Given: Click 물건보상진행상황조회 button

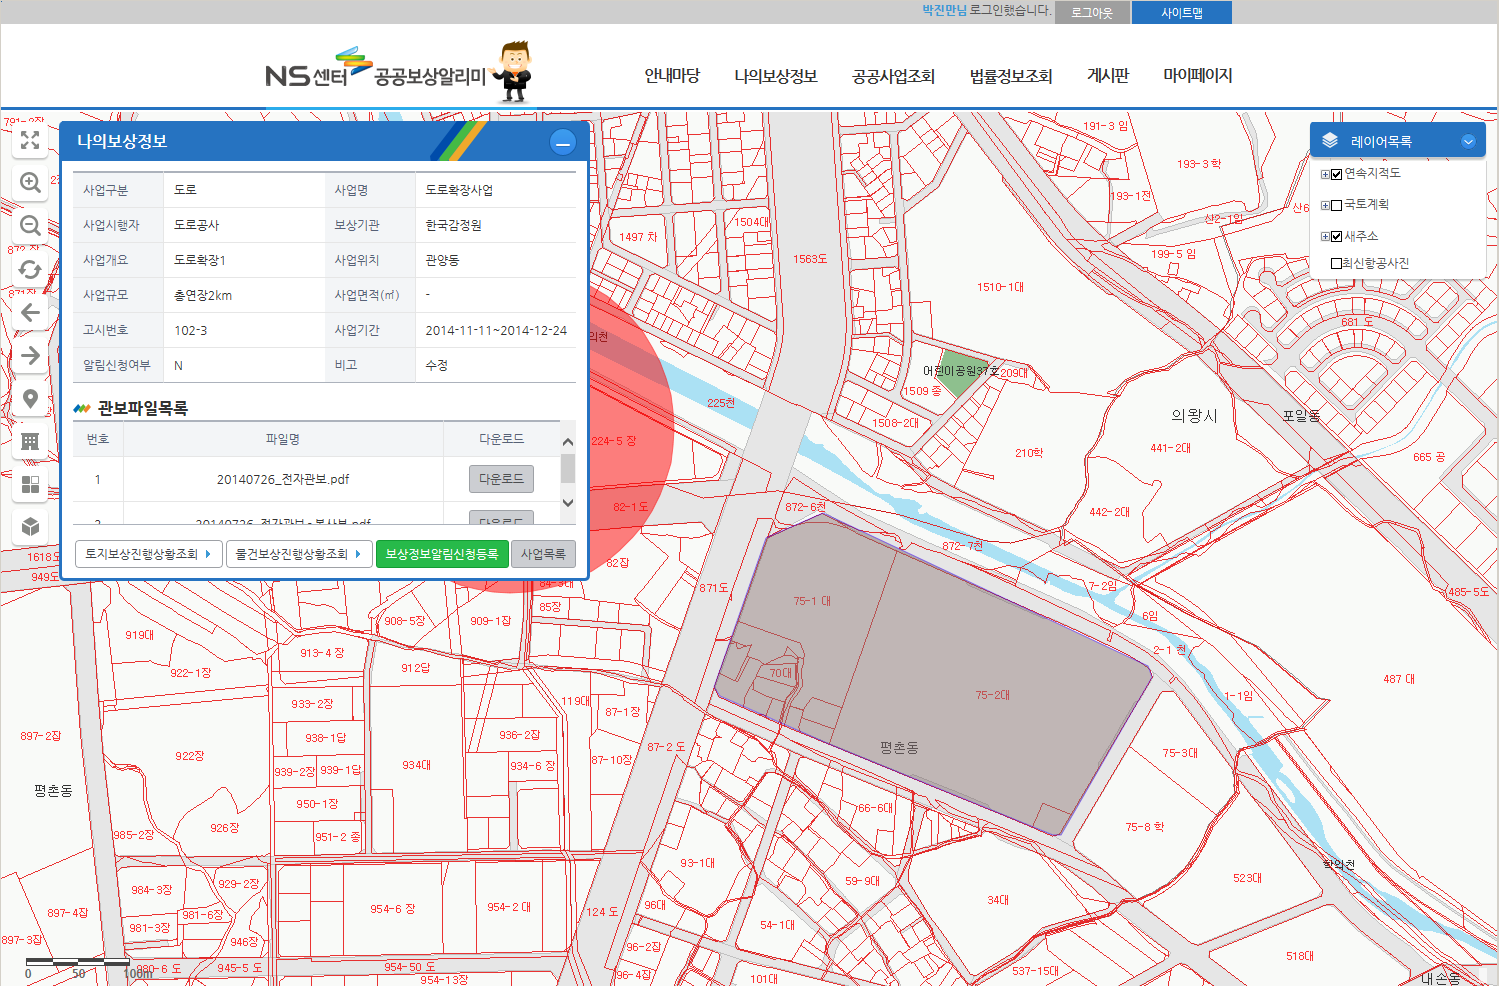Looking at the screenshot, I should point(299,554).
